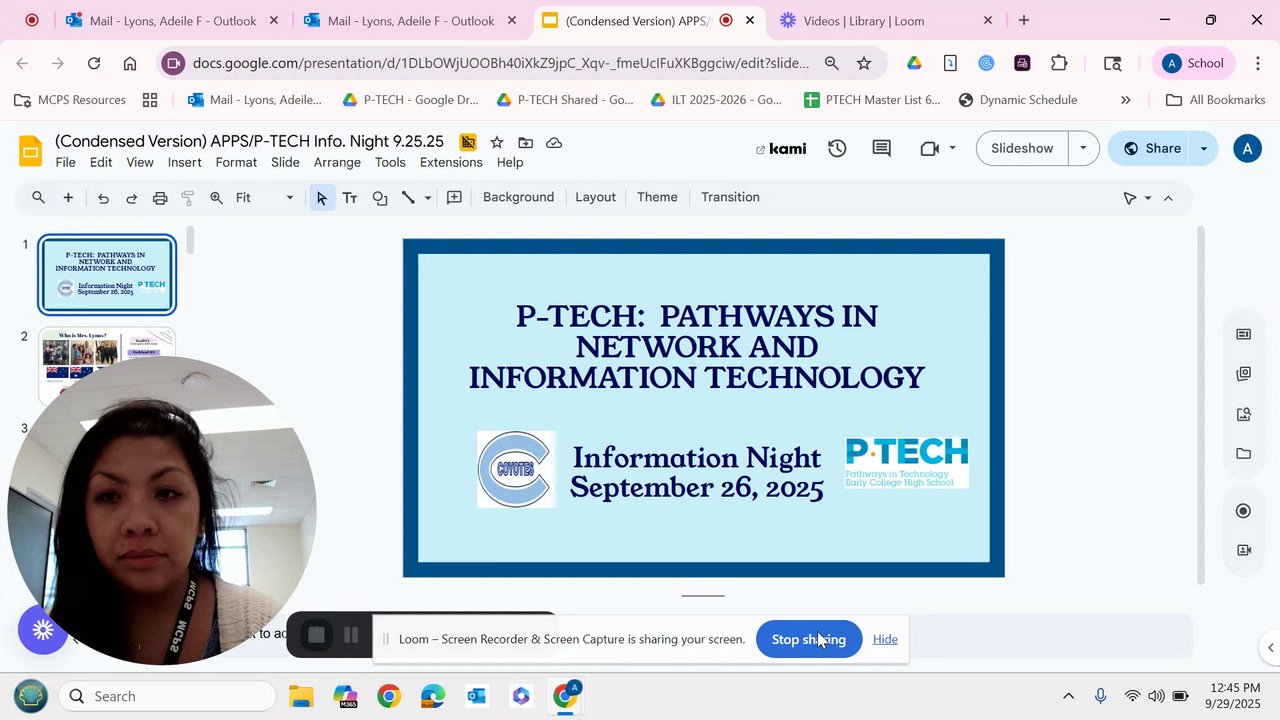Activate the Paint format roller
The image size is (1280, 720).
[188, 198]
